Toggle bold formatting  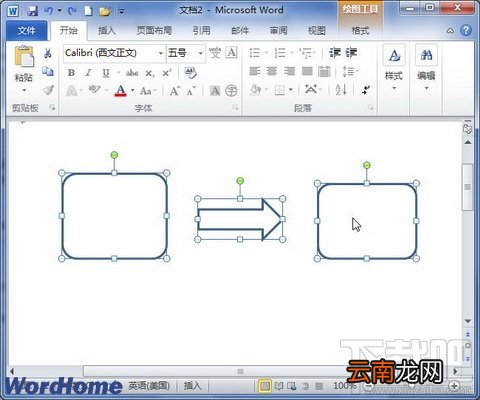pos(71,72)
